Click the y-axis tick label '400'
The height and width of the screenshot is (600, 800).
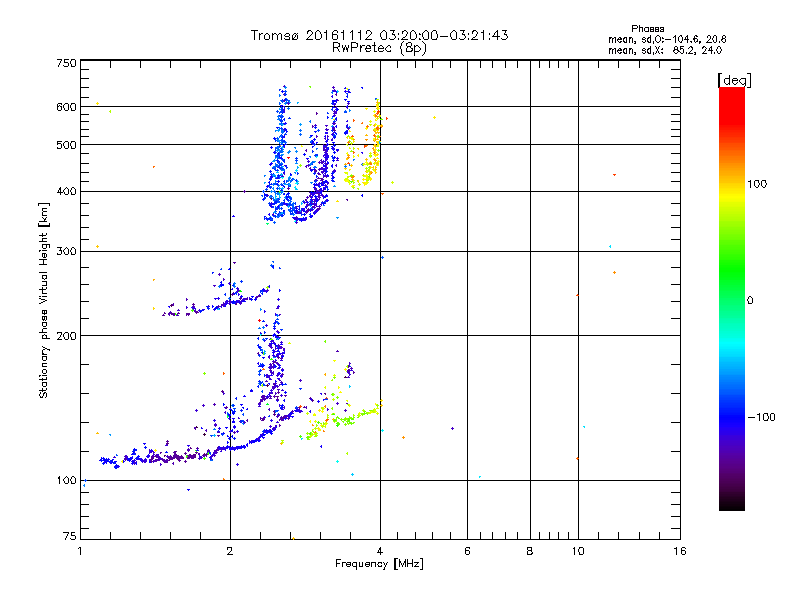[x=66, y=191]
